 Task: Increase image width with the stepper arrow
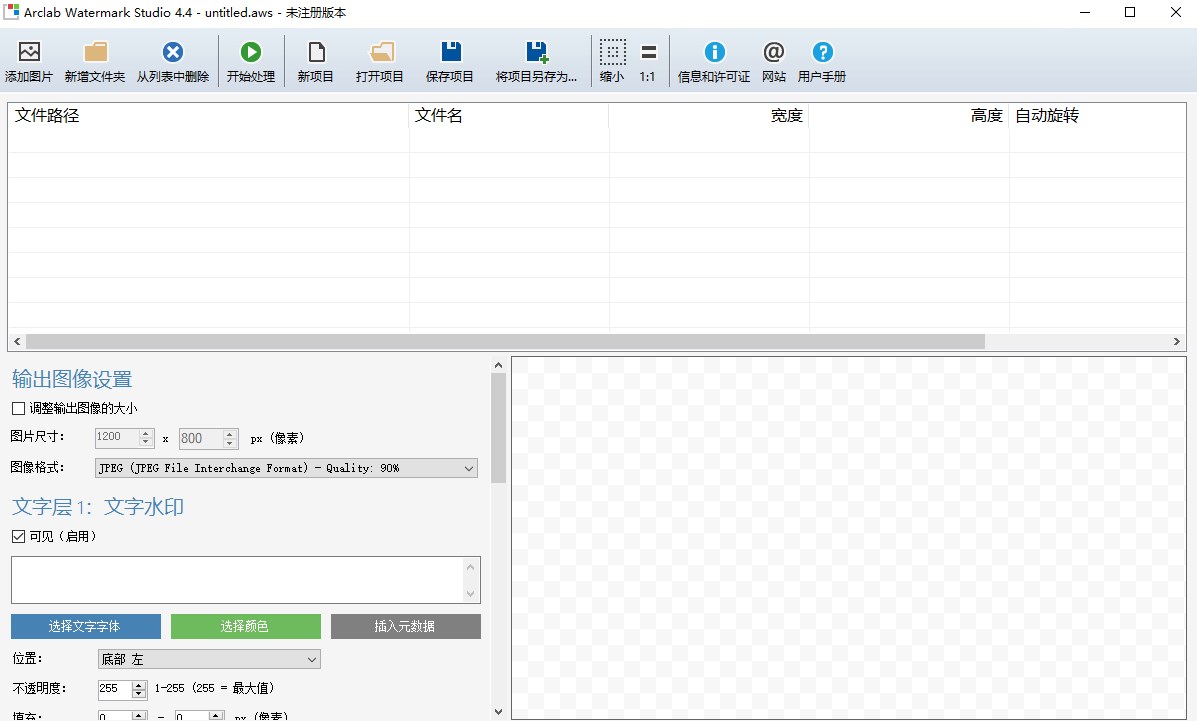pos(147,434)
